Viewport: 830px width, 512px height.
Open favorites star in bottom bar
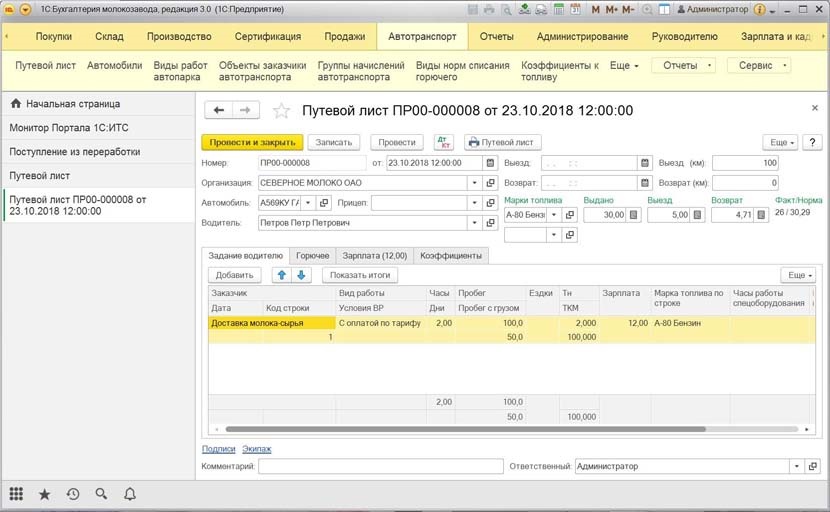(x=44, y=495)
